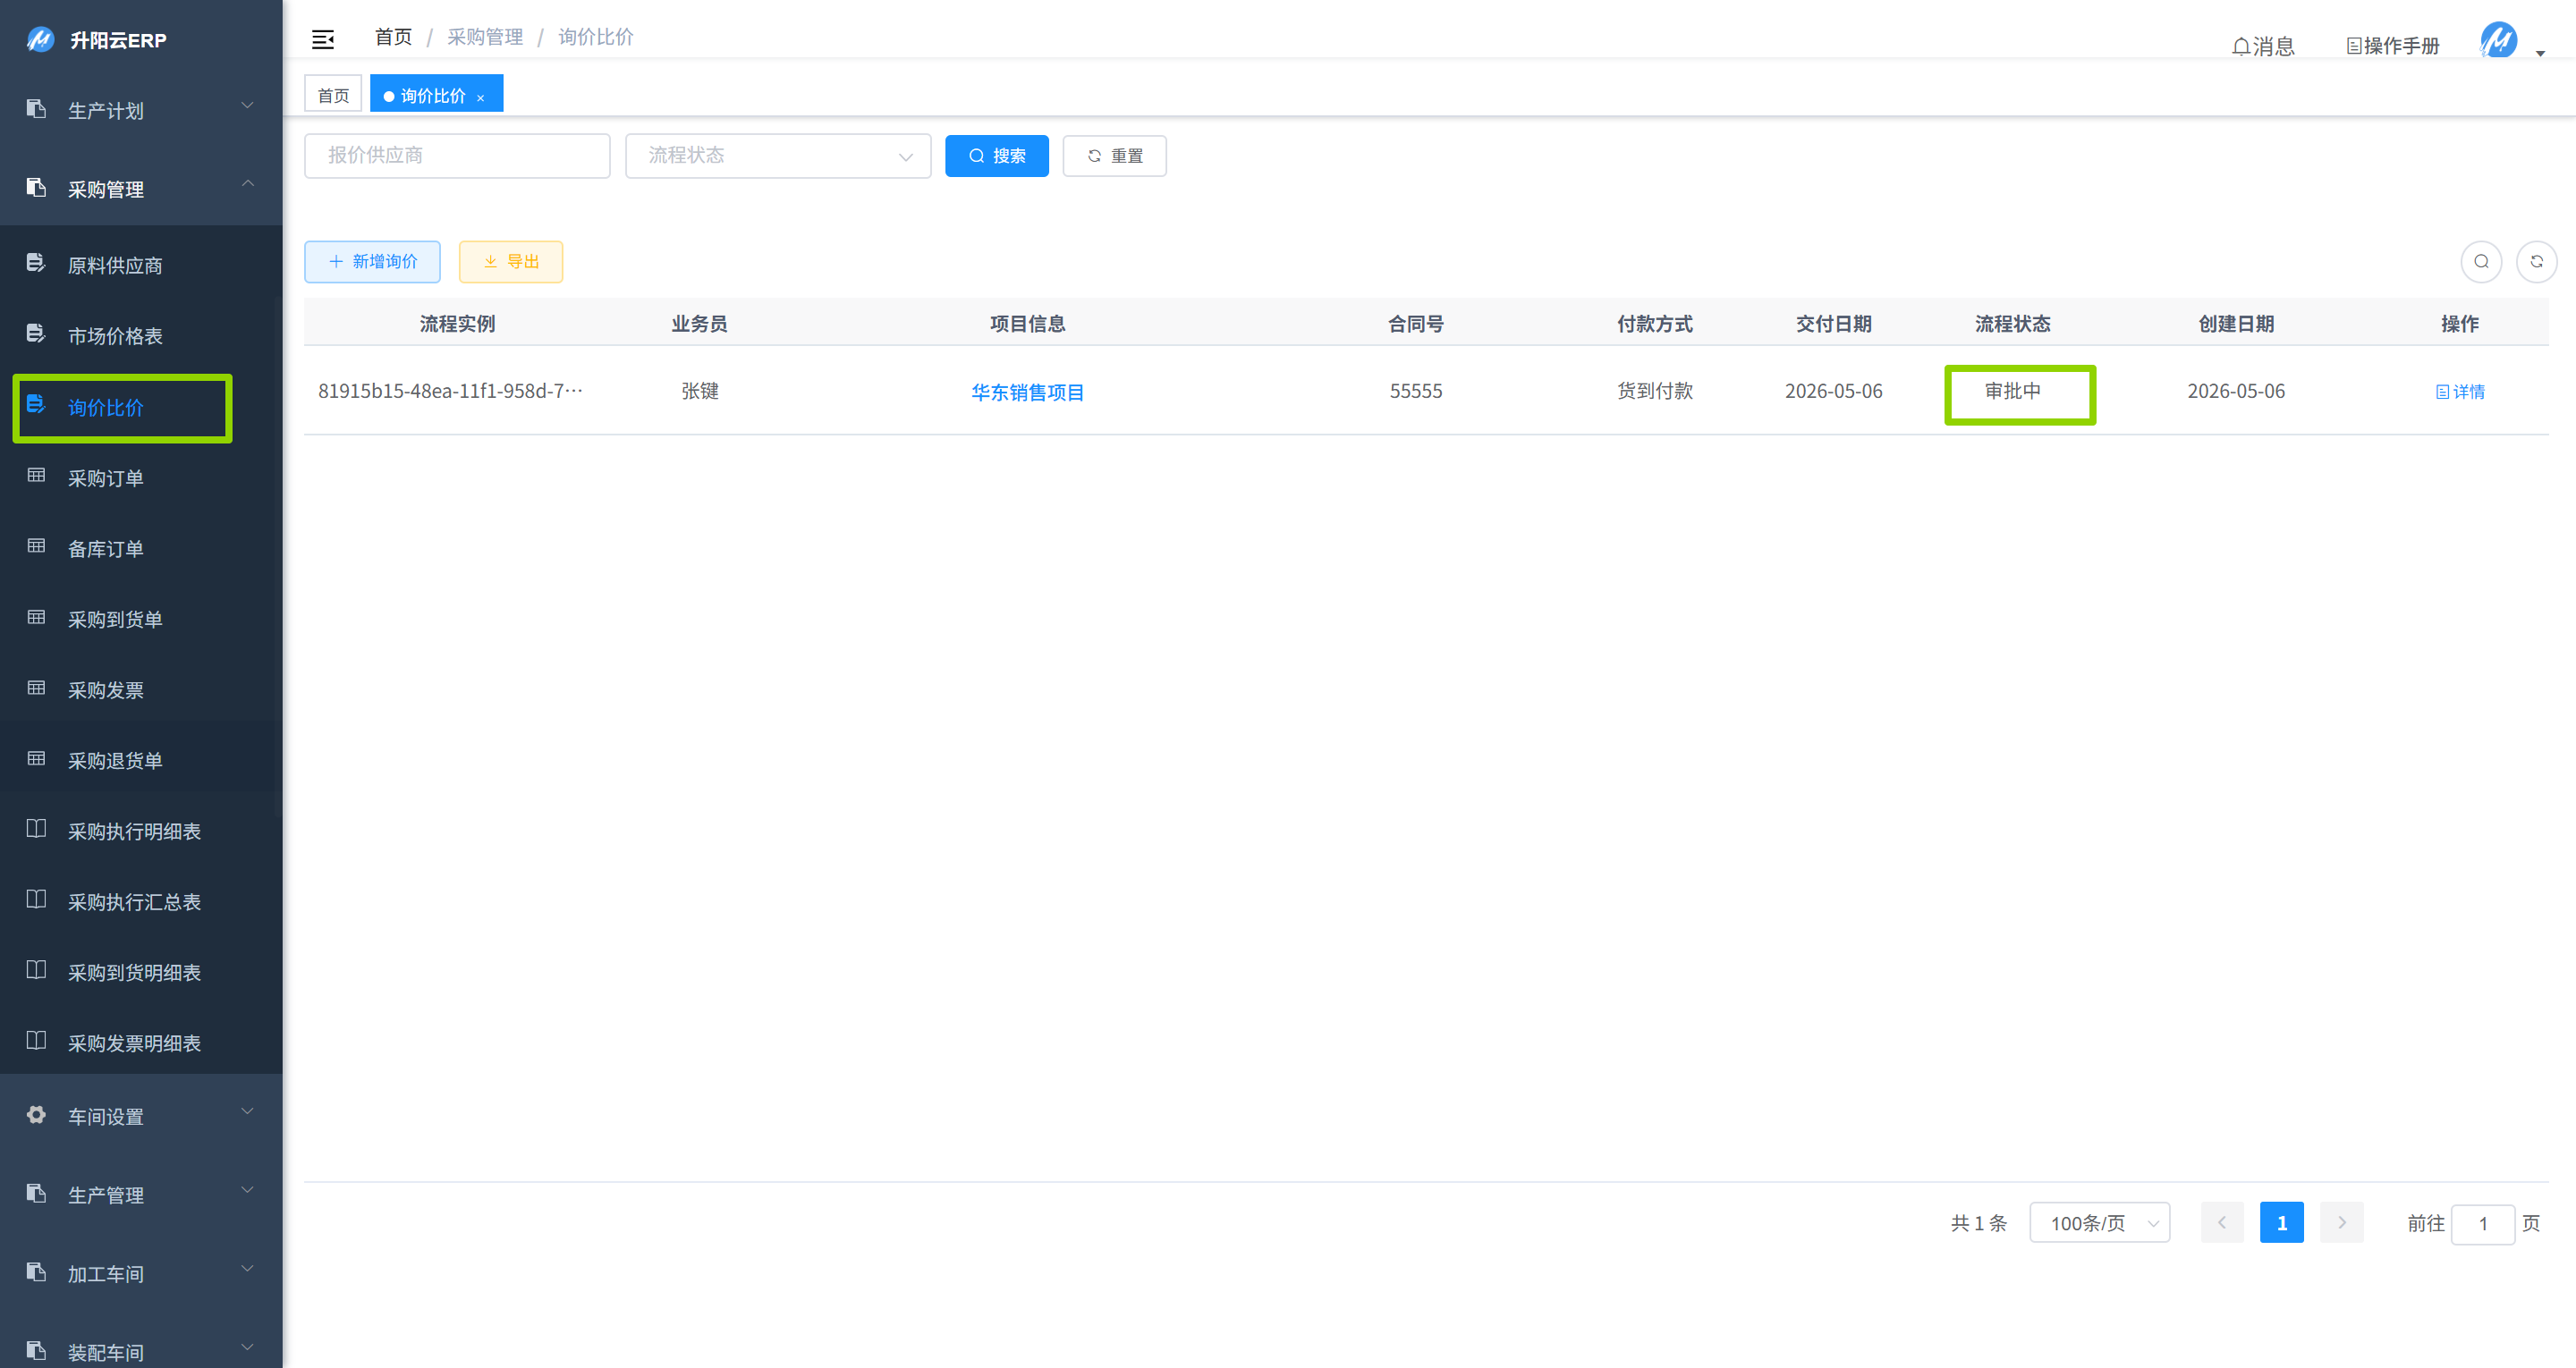Focus the 报价供应商 input field
2576x1368 pixels.
457,155
